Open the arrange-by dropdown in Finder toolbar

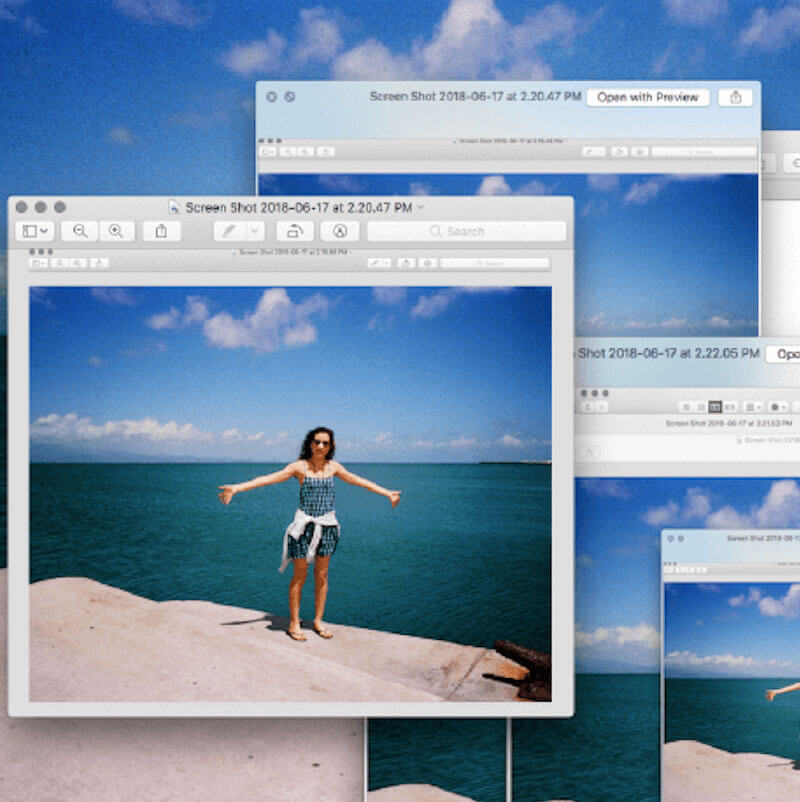[754, 406]
